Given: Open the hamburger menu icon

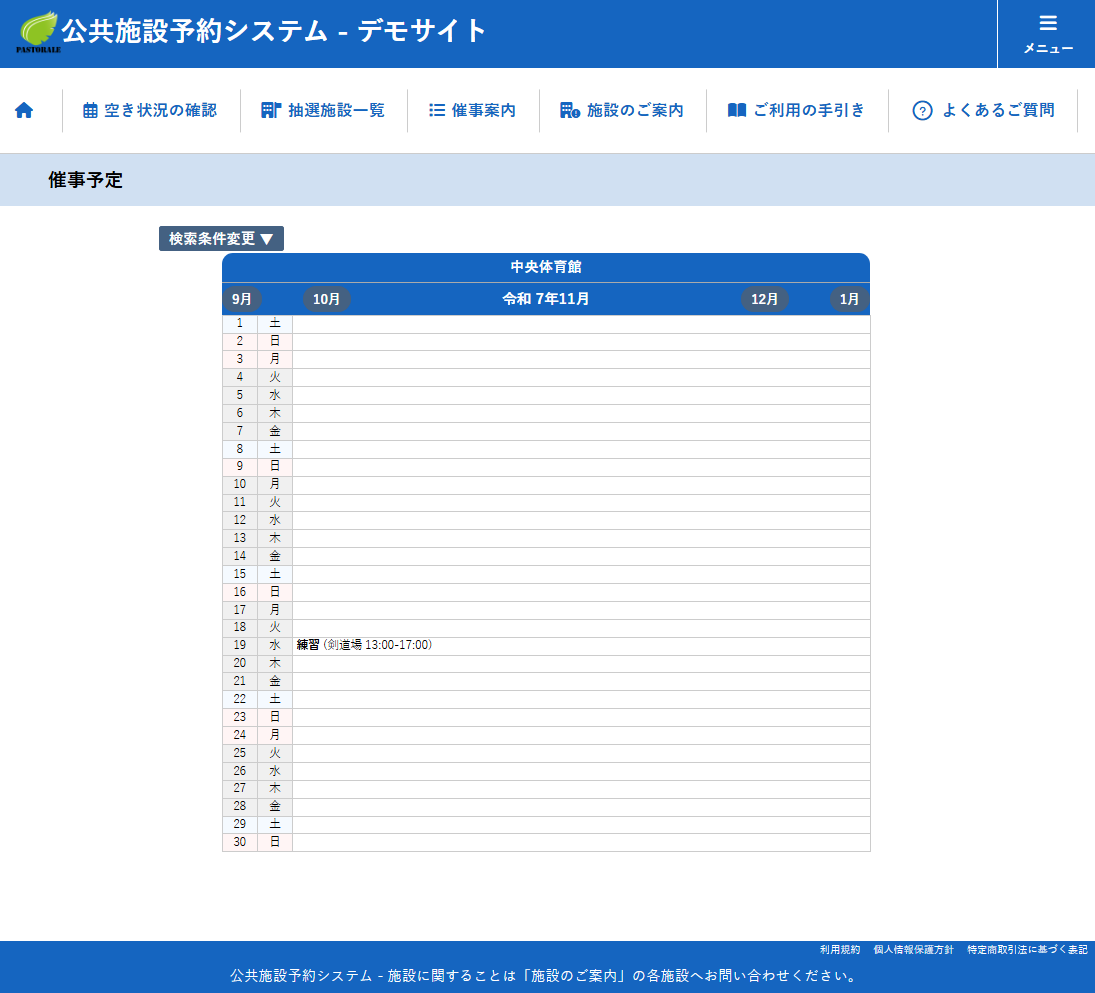Looking at the screenshot, I should pos(1047,24).
